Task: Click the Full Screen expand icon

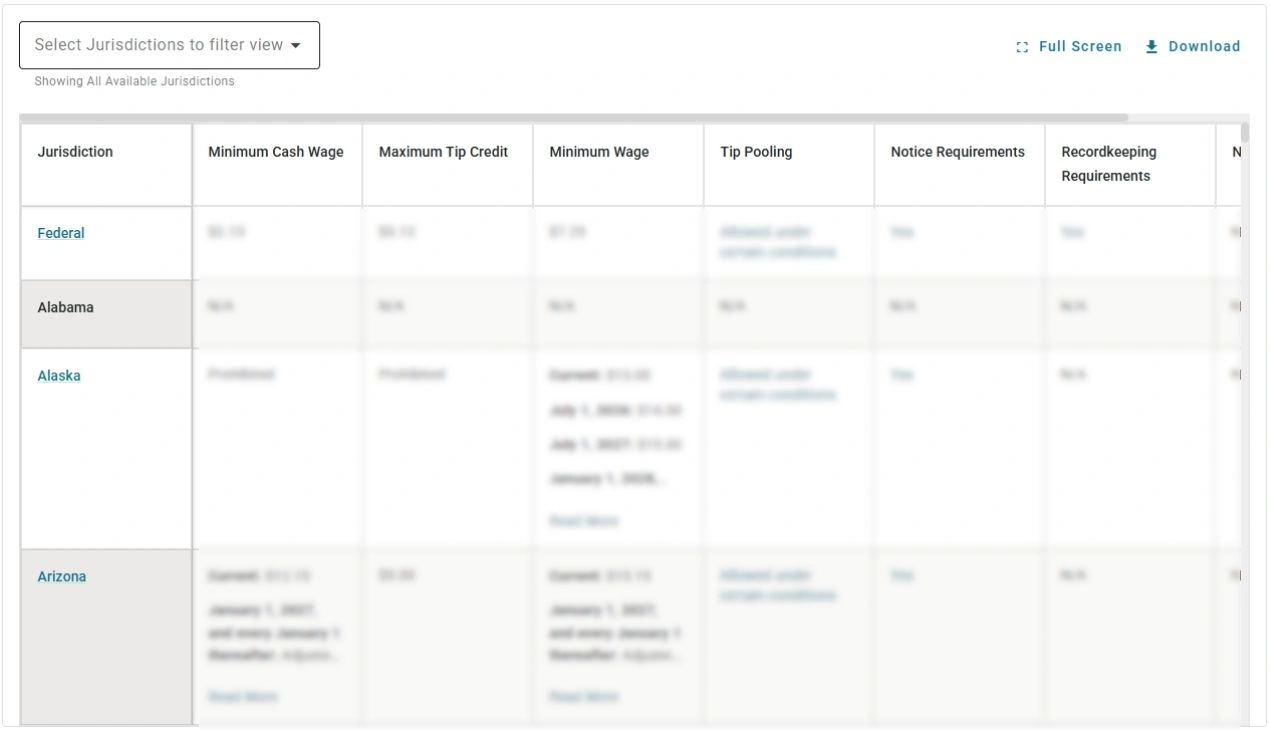Action: click(x=1021, y=46)
